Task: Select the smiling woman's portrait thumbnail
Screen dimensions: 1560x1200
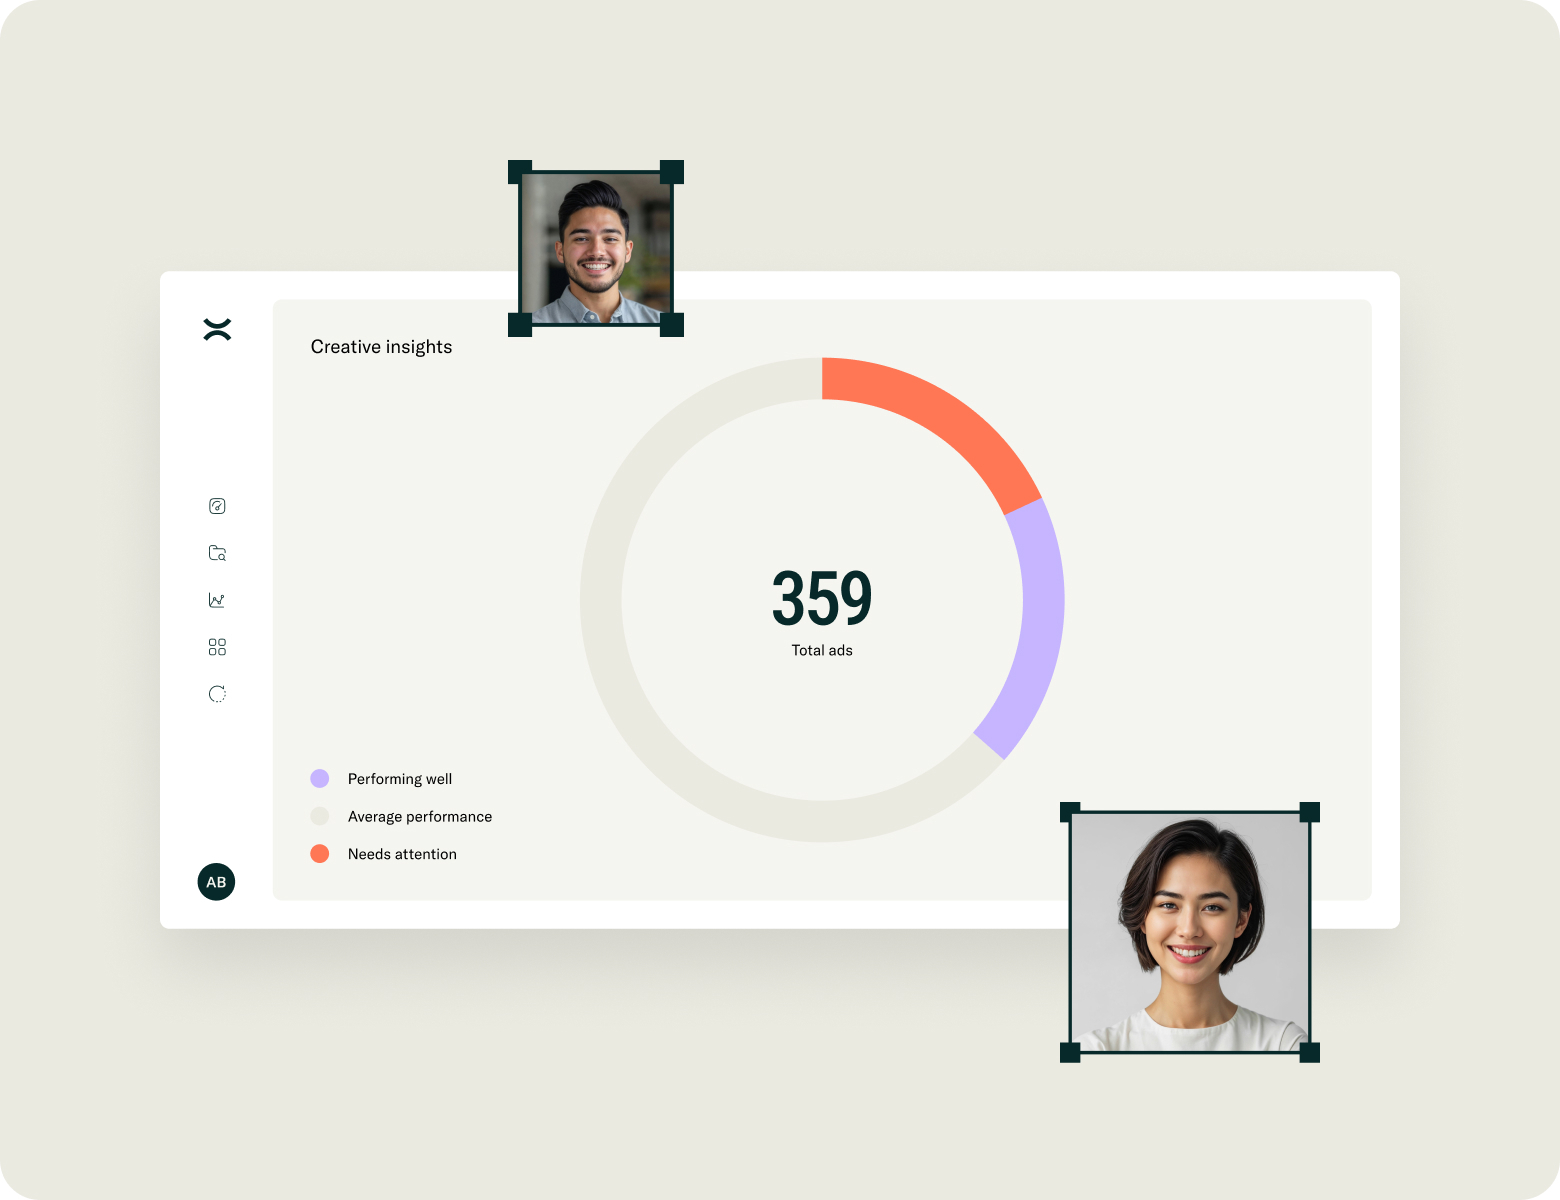Action: pyautogui.click(x=1190, y=932)
